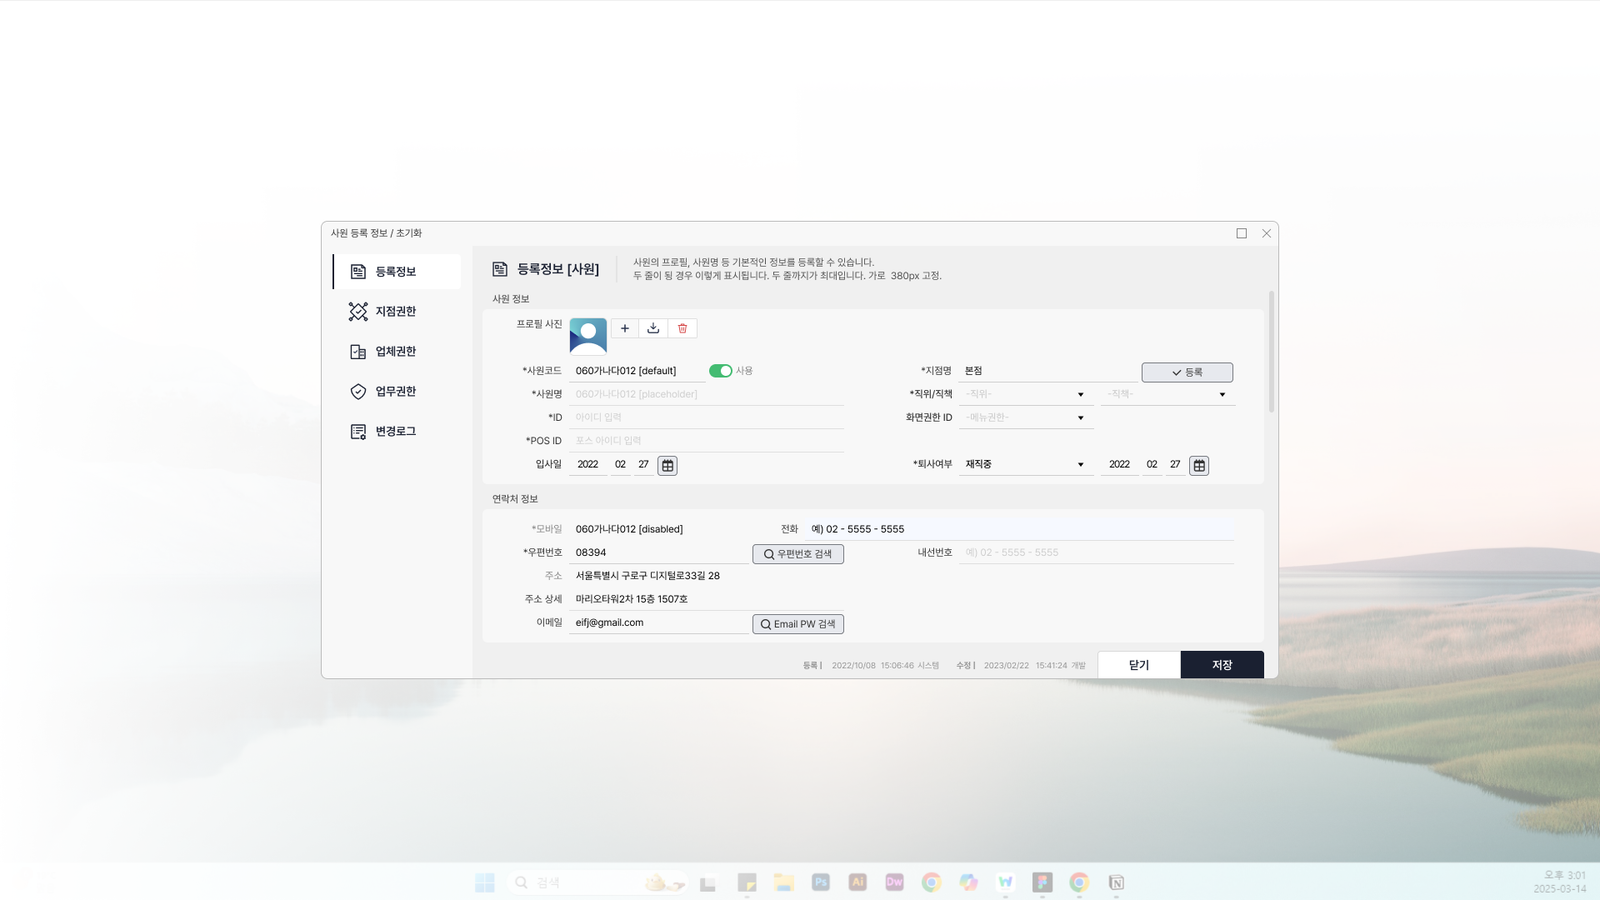The height and width of the screenshot is (900, 1600).
Task: Click the disabled 모바일 field
Action: (x=659, y=529)
